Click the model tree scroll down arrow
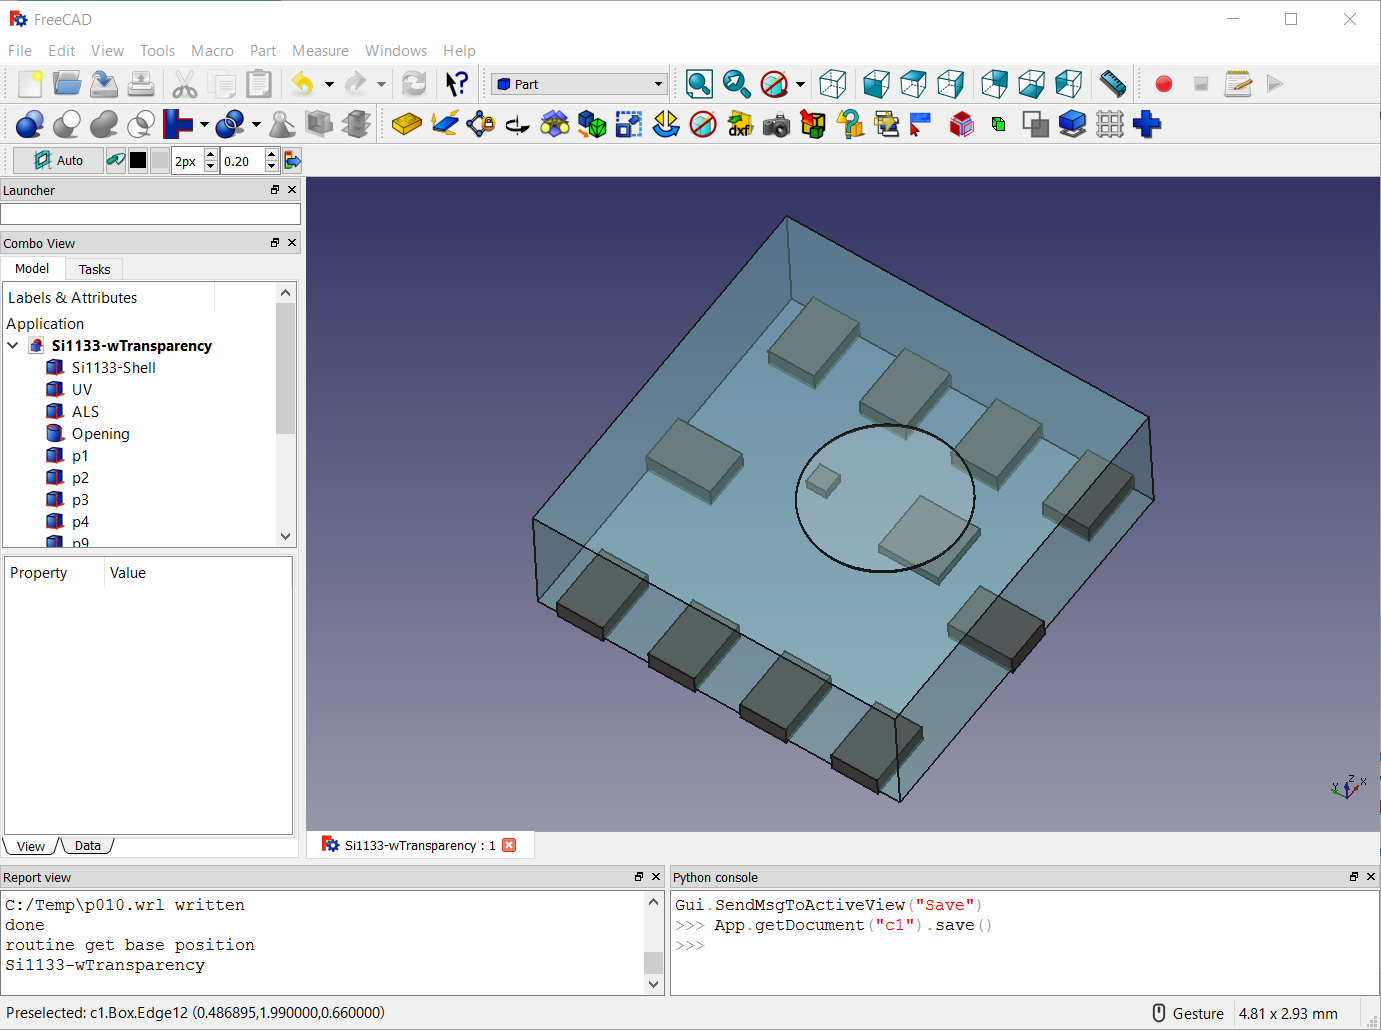Image resolution: width=1381 pixels, height=1030 pixels. click(286, 536)
